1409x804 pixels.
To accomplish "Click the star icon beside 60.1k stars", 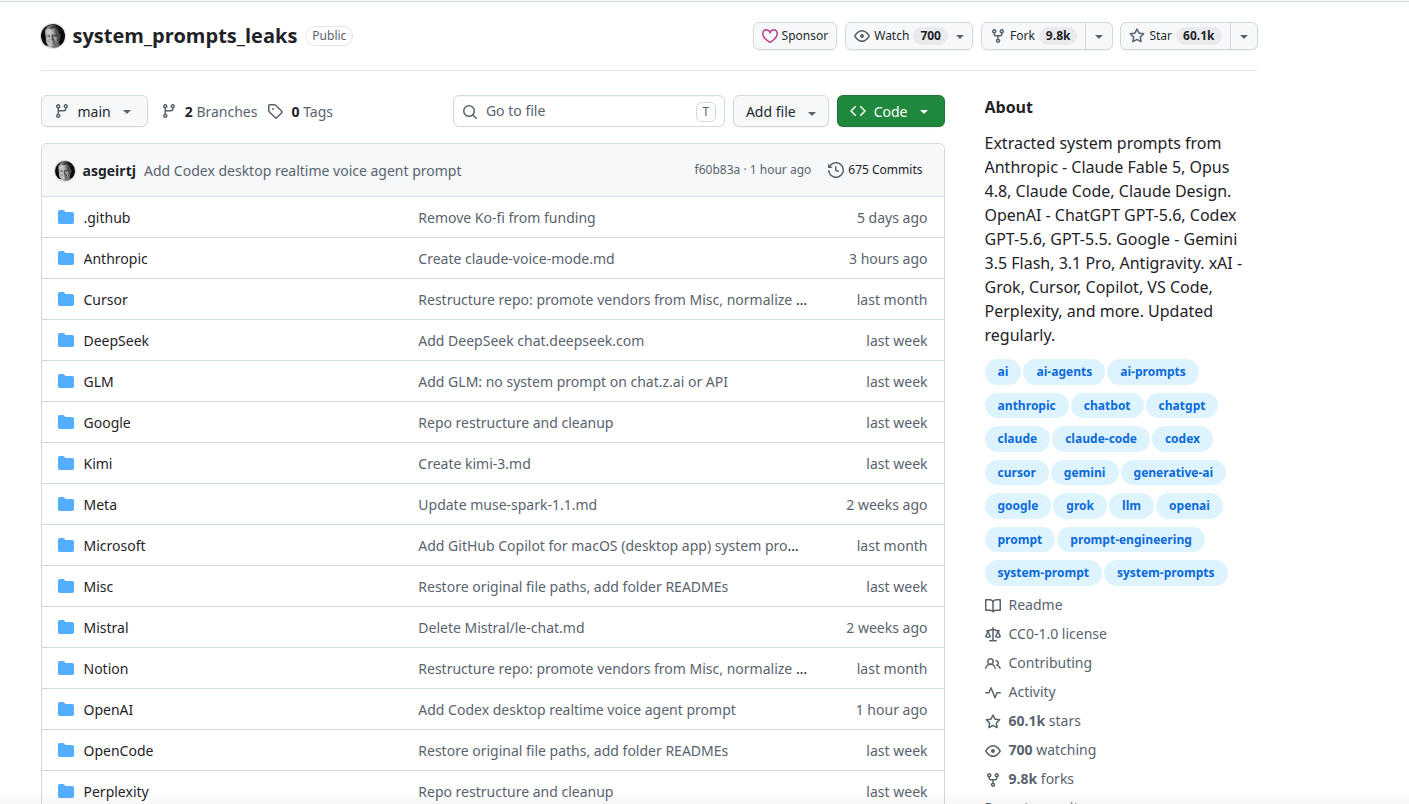I will click(993, 721).
